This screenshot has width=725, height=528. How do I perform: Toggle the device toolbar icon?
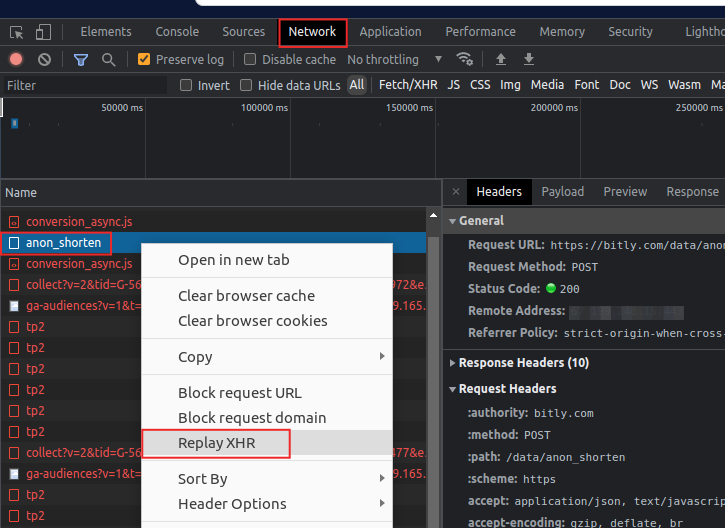(x=44, y=32)
